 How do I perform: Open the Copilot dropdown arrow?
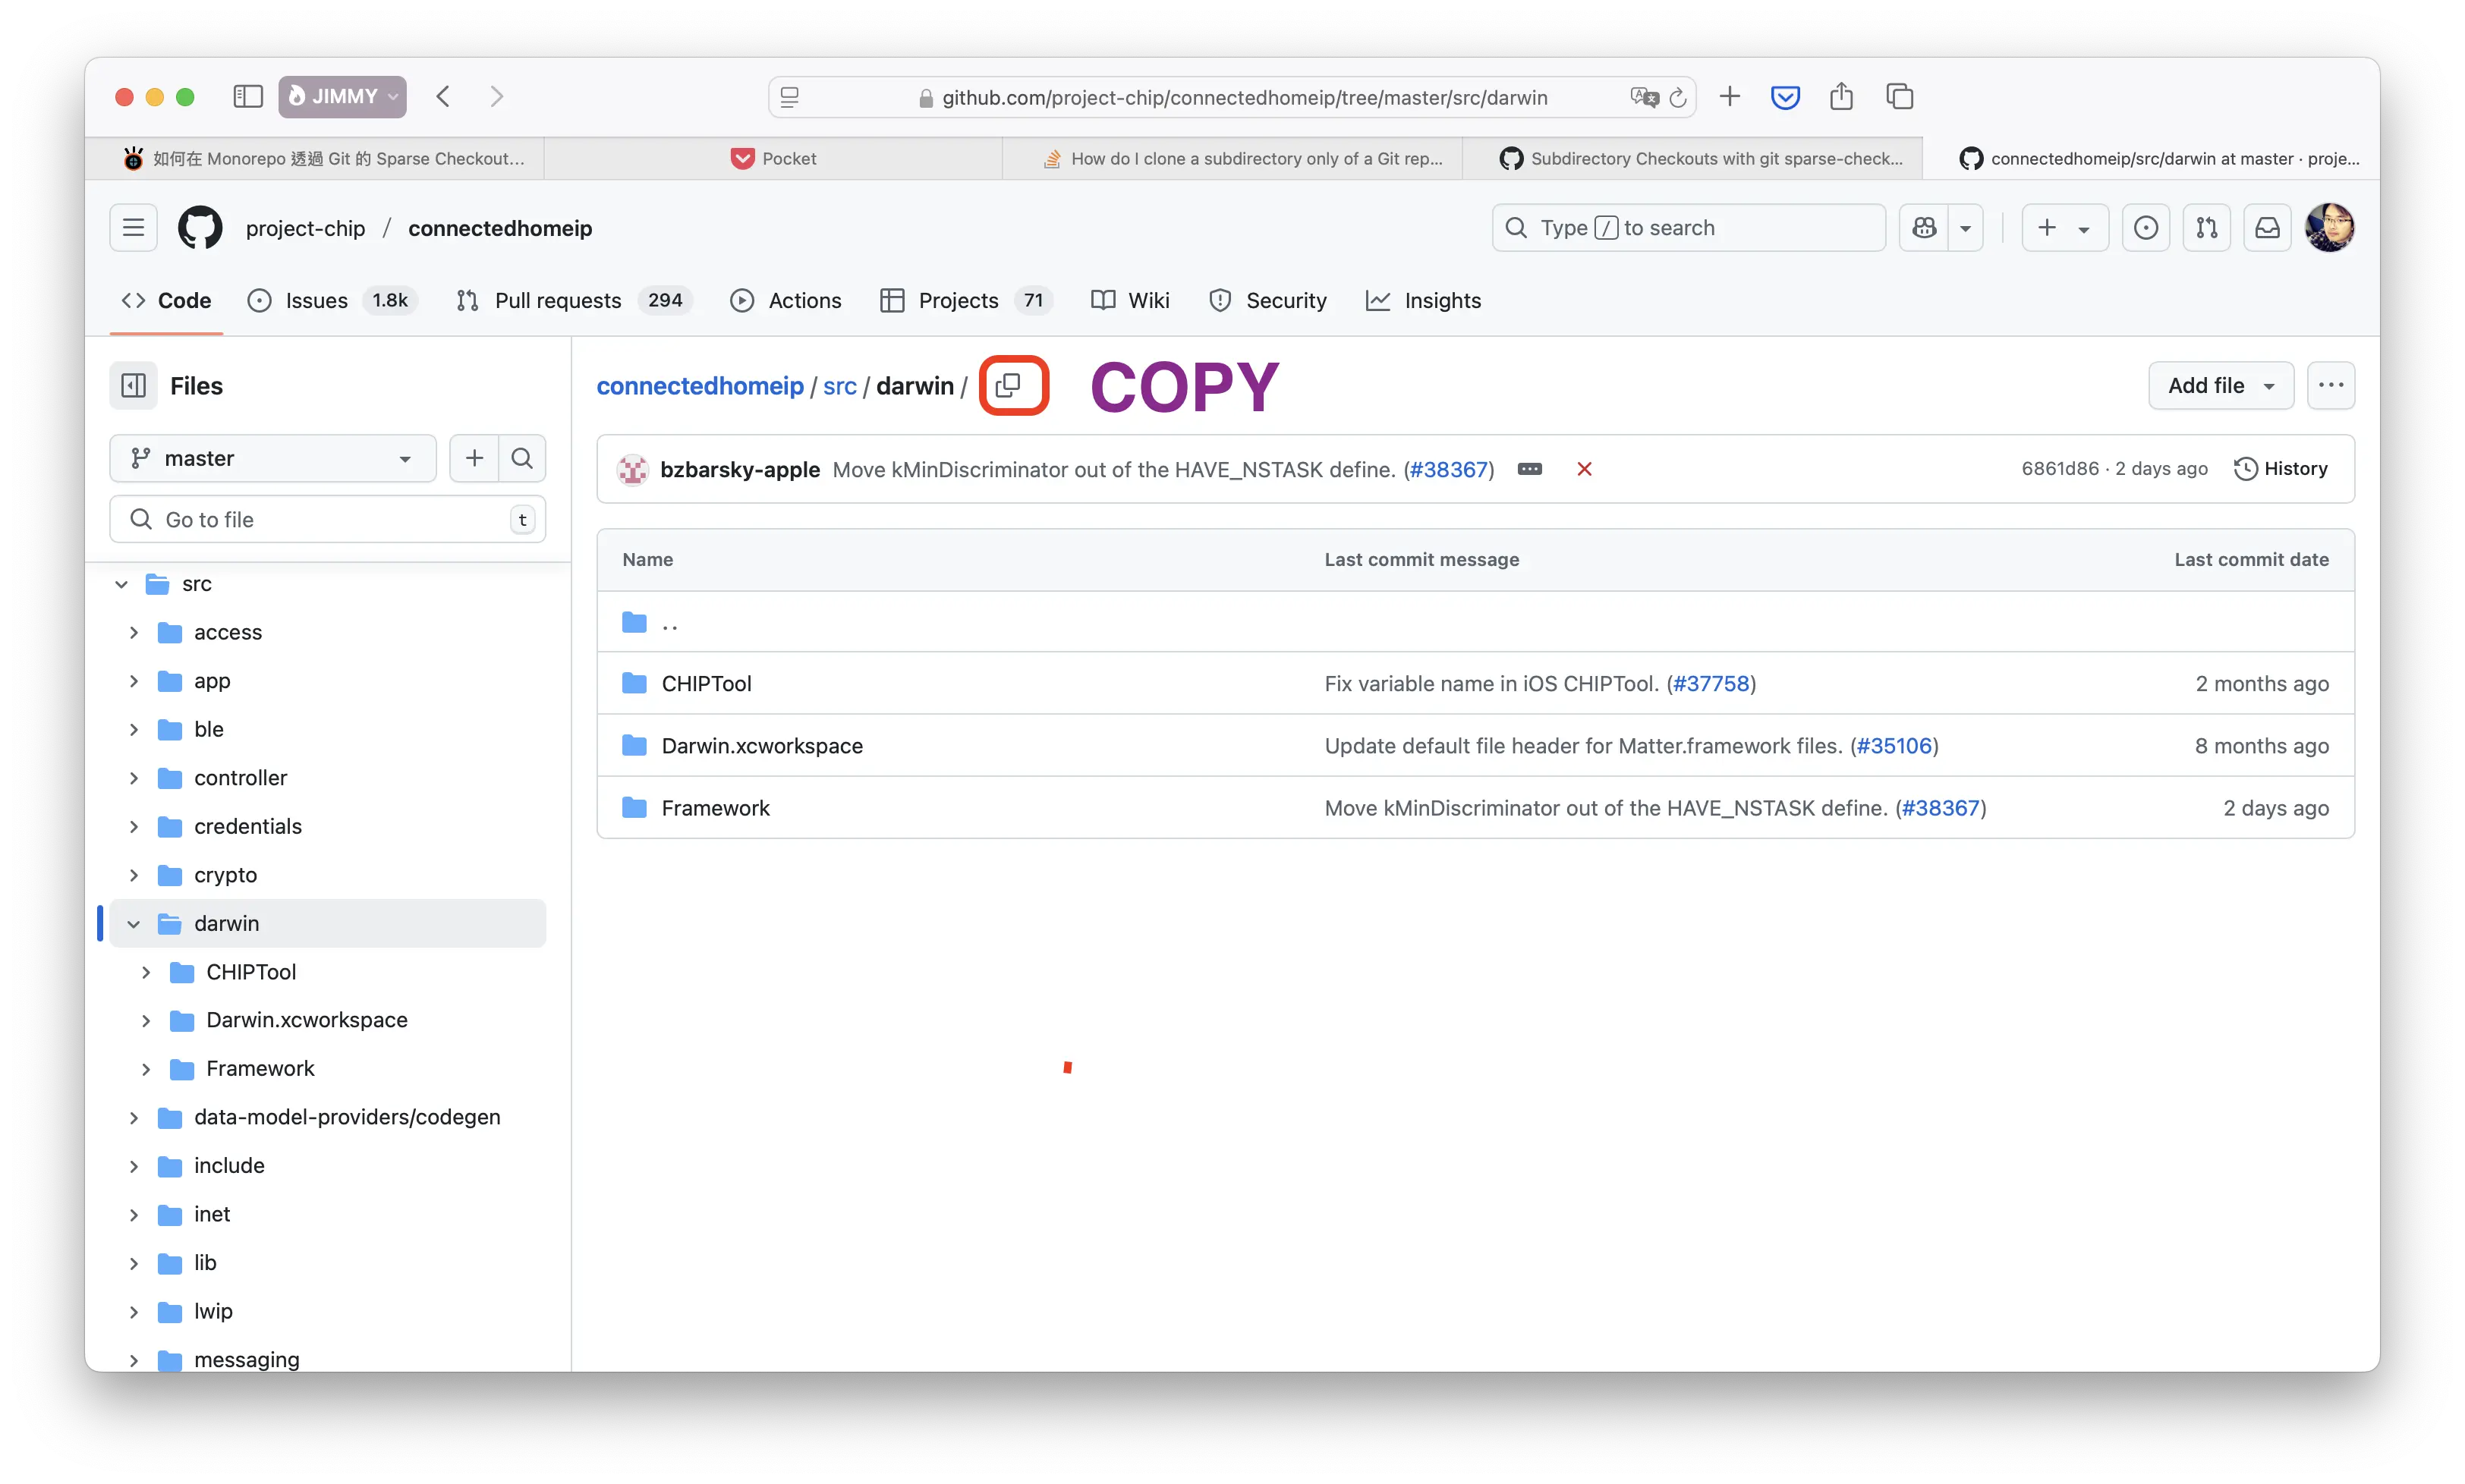(1966, 228)
